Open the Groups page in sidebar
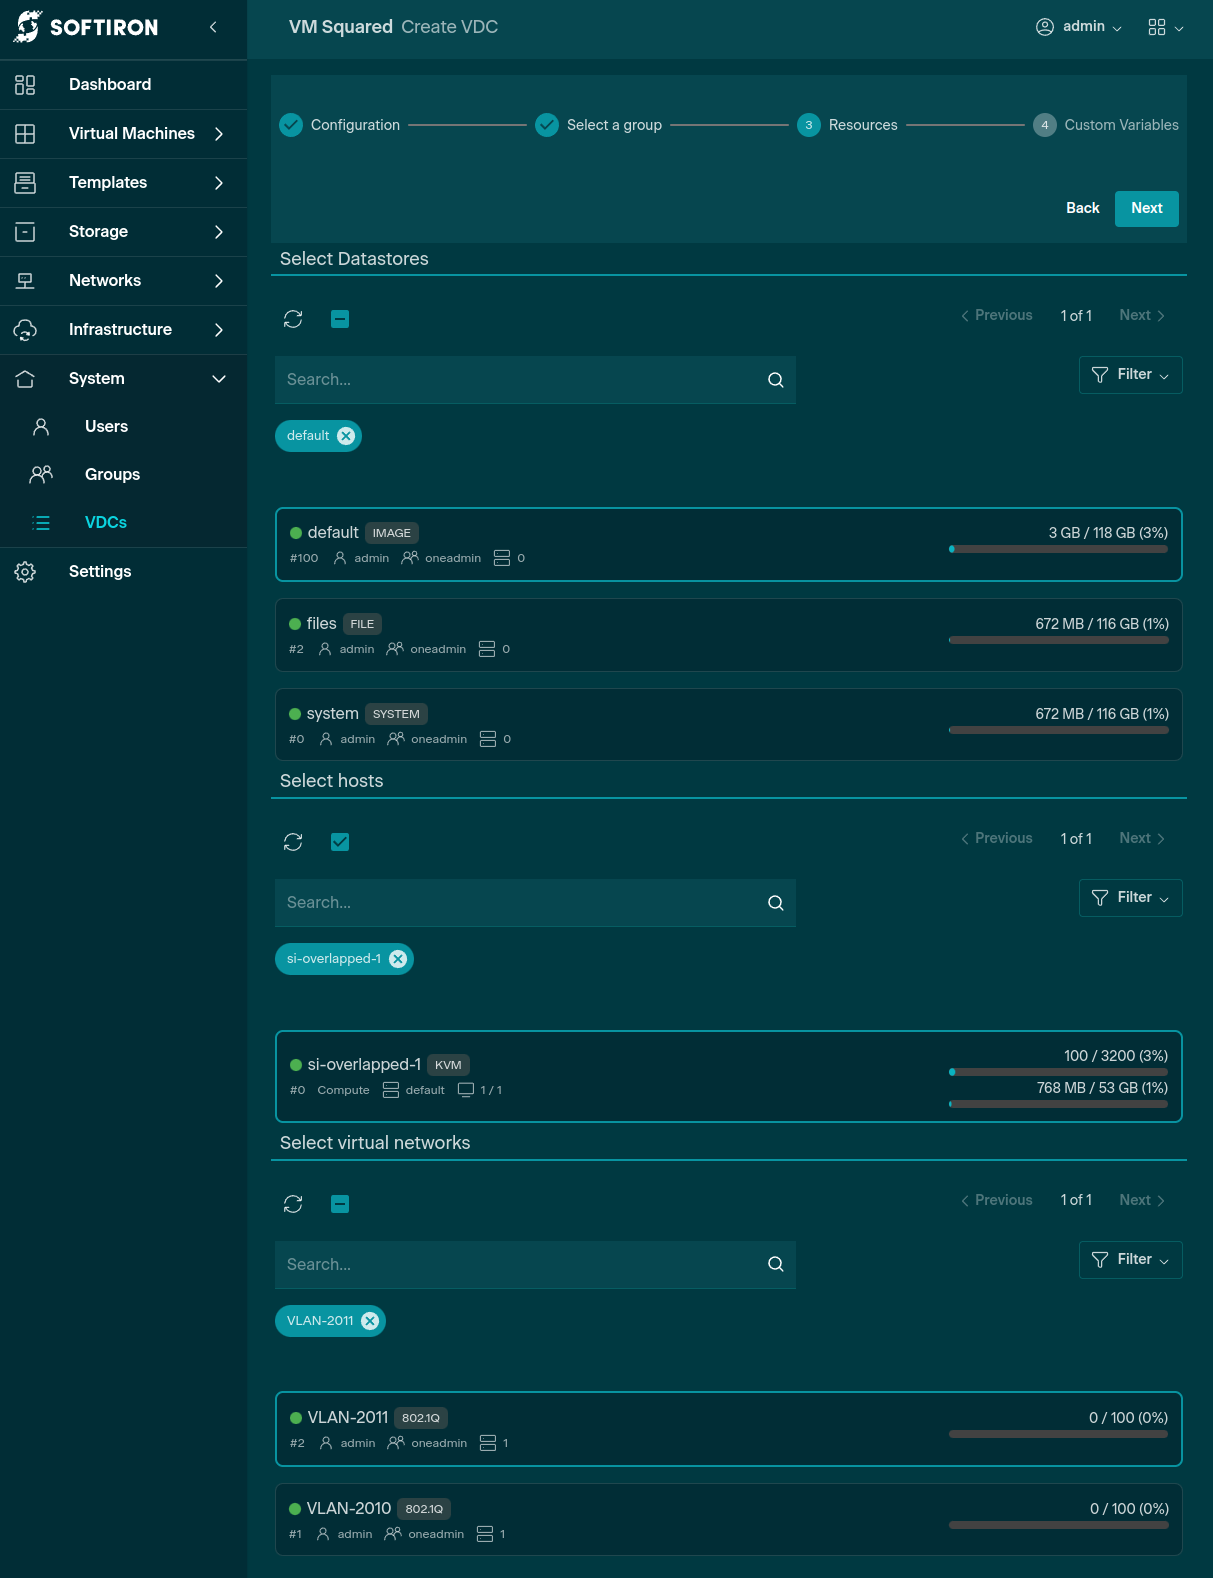1213x1578 pixels. (x=112, y=475)
